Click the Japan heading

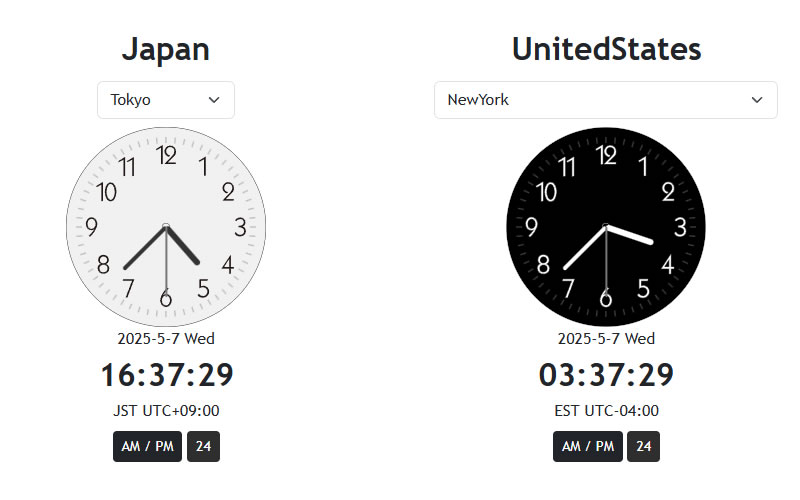(x=166, y=49)
